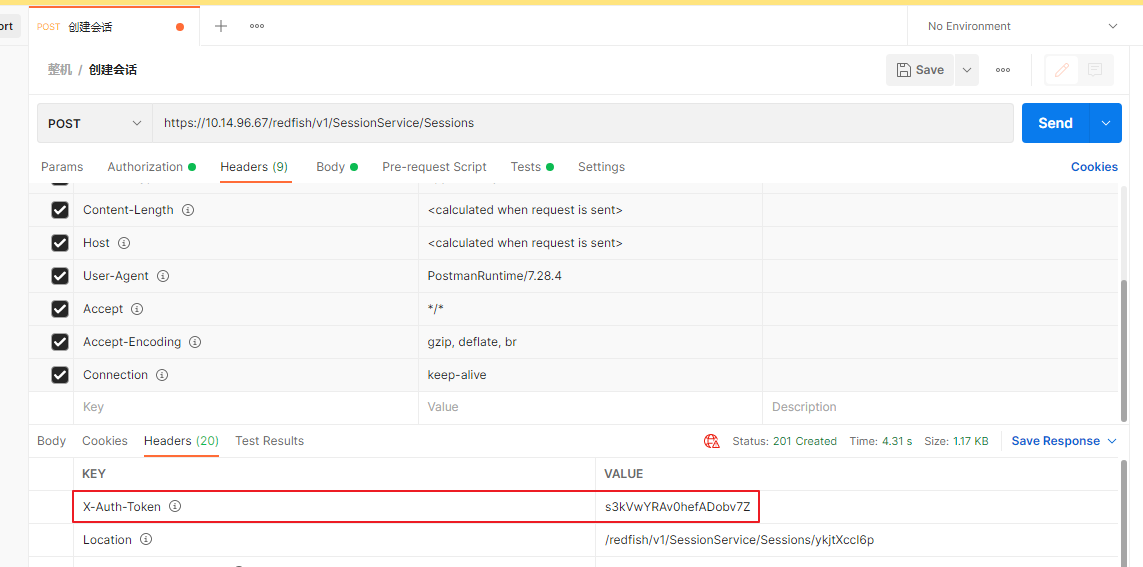Show info icon for Host header
Viewport: 1143px width, 567px height.
click(124, 243)
